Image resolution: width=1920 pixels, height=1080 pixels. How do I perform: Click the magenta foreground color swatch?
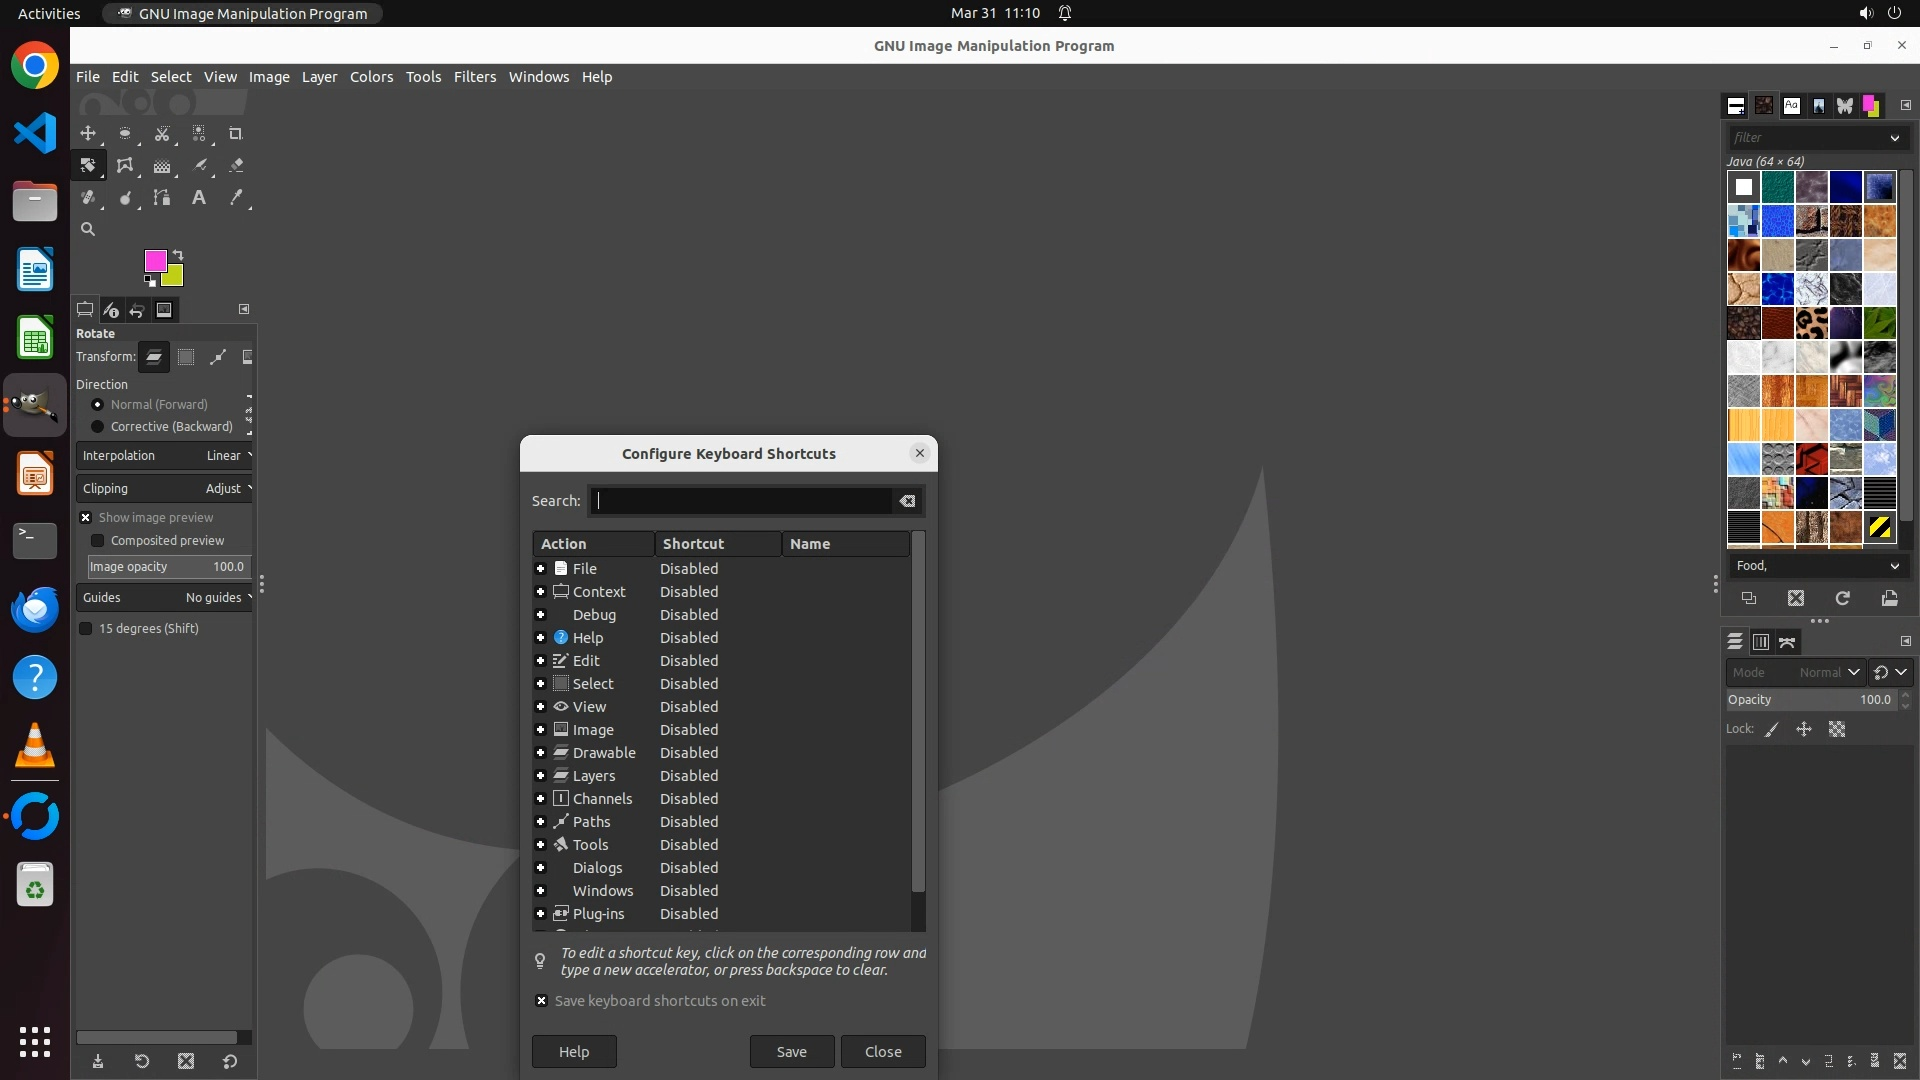pyautogui.click(x=153, y=260)
